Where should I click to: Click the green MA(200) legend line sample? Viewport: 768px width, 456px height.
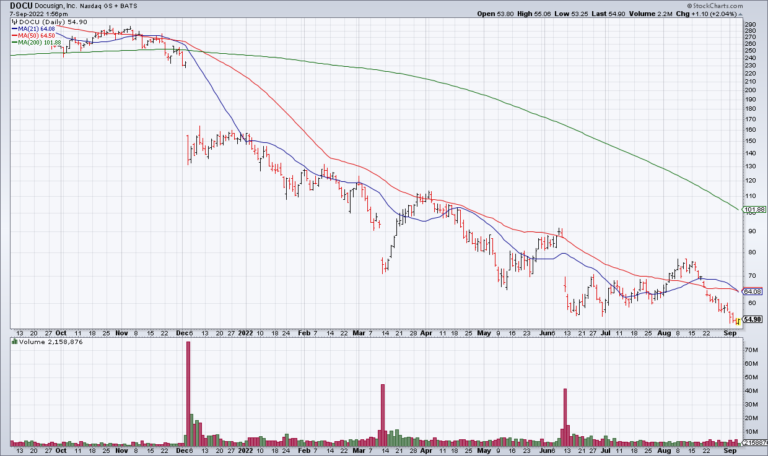coord(14,43)
